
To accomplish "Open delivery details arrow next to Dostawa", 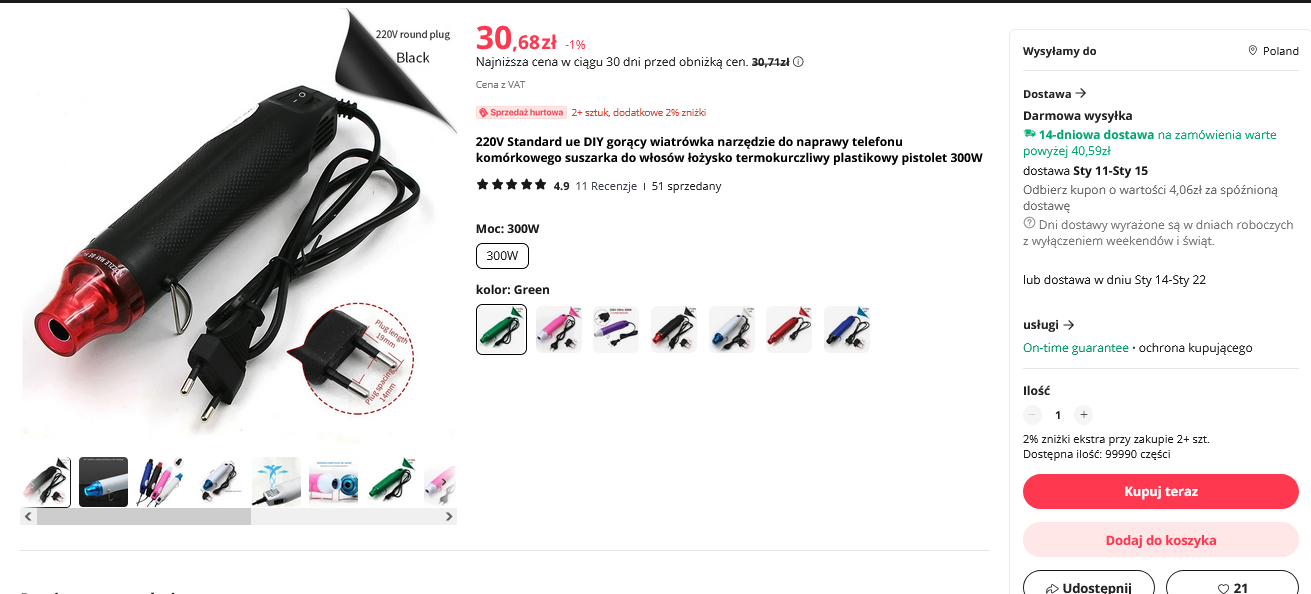I will (x=1080, y=94).
